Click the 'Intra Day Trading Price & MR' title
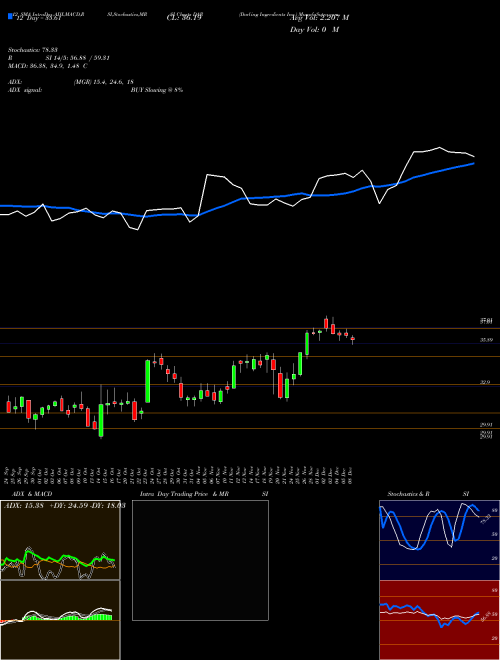This screenshot has width=500, height=660. pyautogui.click(x=184, y=494)
